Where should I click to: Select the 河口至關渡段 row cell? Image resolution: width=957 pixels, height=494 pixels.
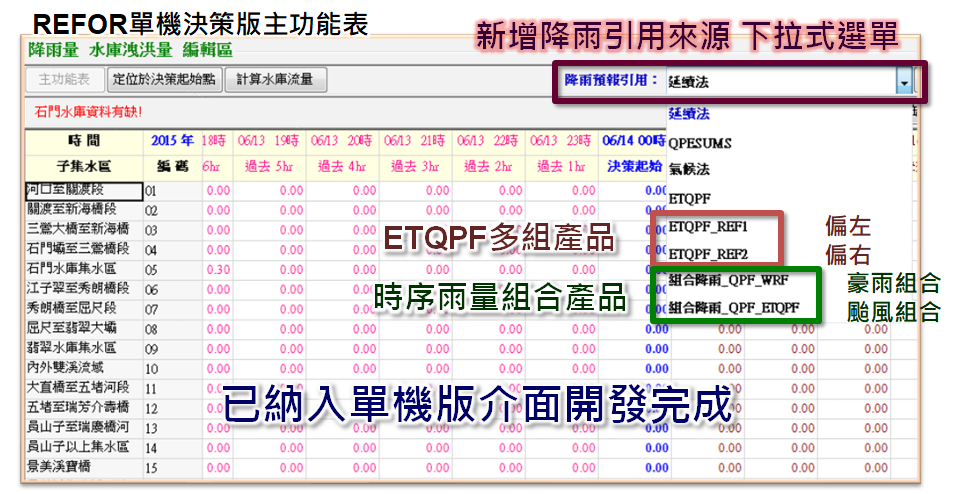pos(84,191)
